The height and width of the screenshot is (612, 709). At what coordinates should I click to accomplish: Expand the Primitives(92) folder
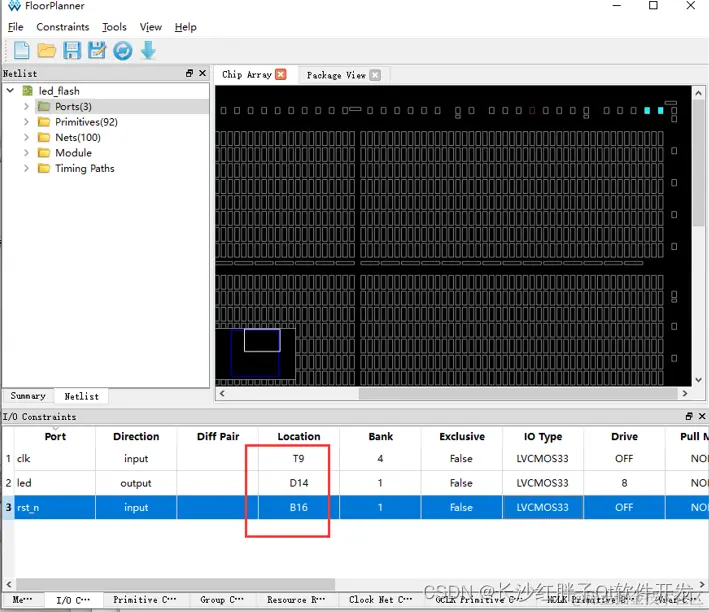pyautogui.click(x=26, y=122)
